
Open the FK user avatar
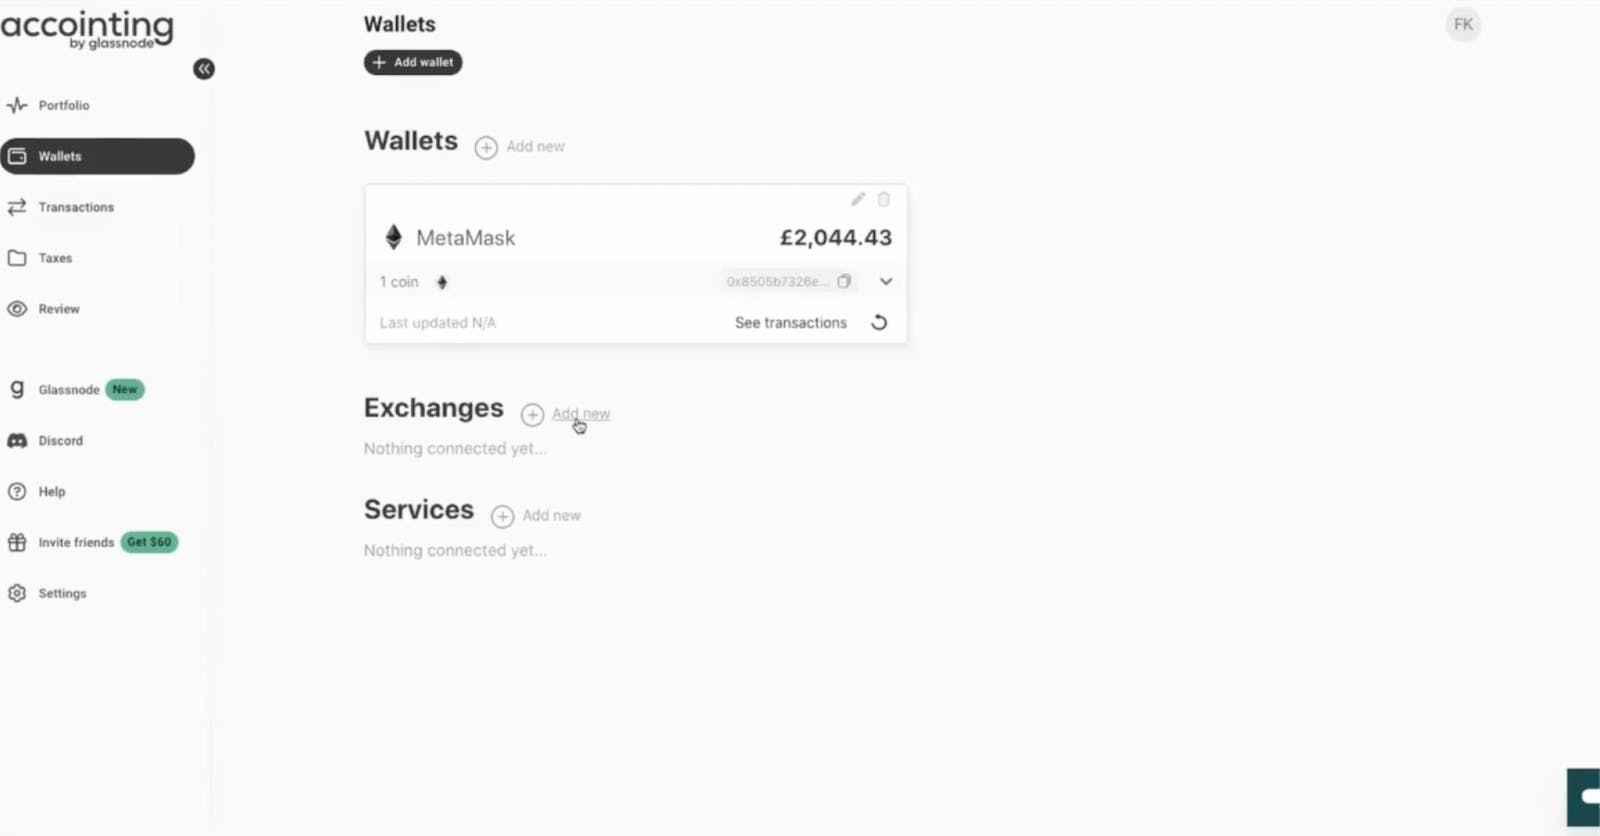pos(1463,25)
